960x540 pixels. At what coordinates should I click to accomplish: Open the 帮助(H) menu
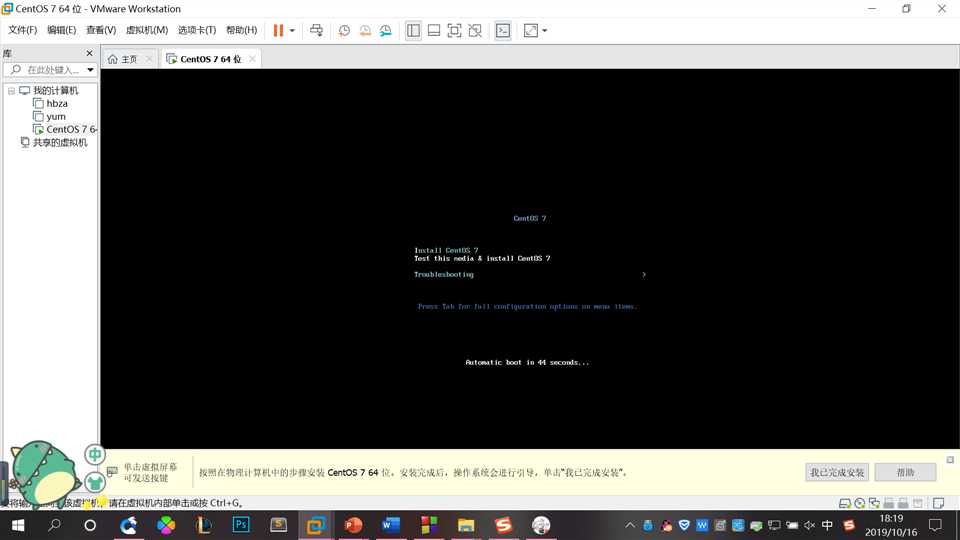click(241, 30)
